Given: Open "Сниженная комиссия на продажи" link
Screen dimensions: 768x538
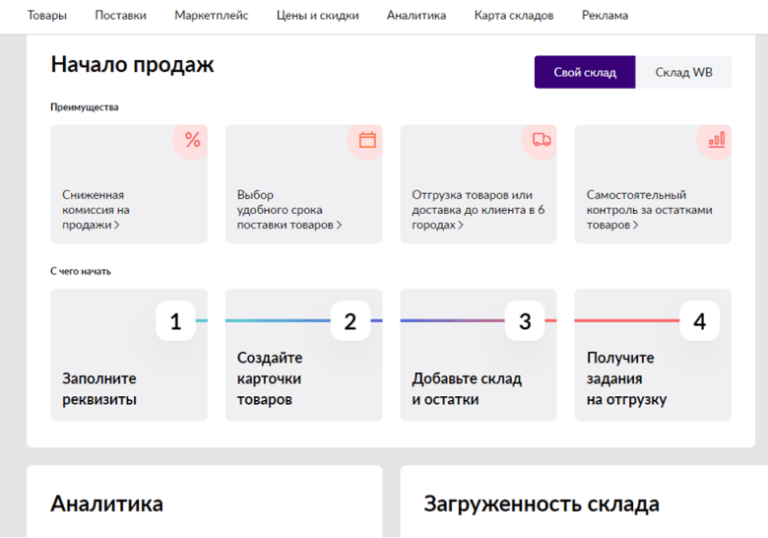Looking at the screenshot, I should [95, 210].
